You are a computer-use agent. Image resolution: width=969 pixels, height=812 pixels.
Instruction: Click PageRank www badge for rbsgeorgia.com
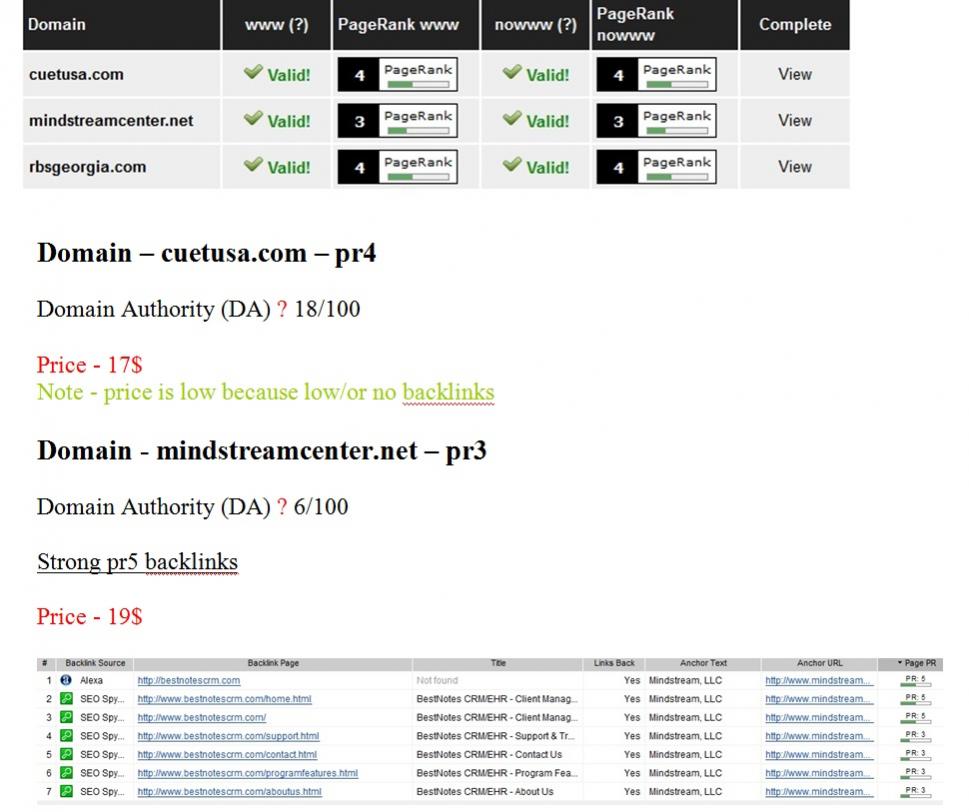pyautogui.click(x=397, y=167)
